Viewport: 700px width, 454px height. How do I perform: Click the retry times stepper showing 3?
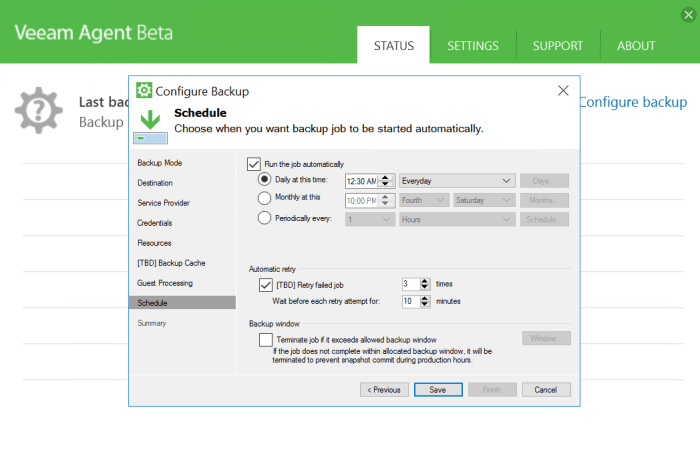[x=425, y=284]
